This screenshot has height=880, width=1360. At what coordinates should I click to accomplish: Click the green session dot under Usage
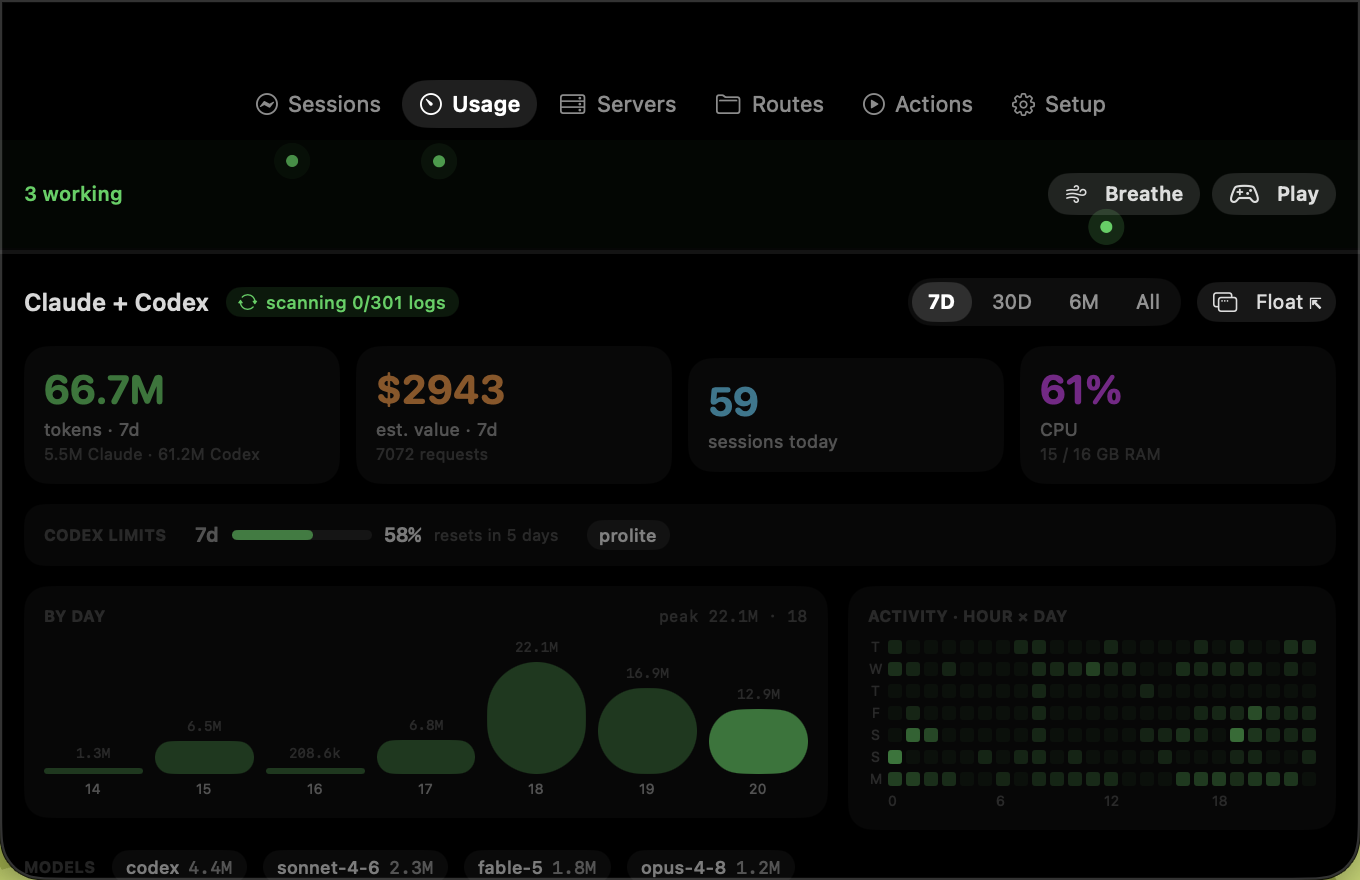[439, 161]
